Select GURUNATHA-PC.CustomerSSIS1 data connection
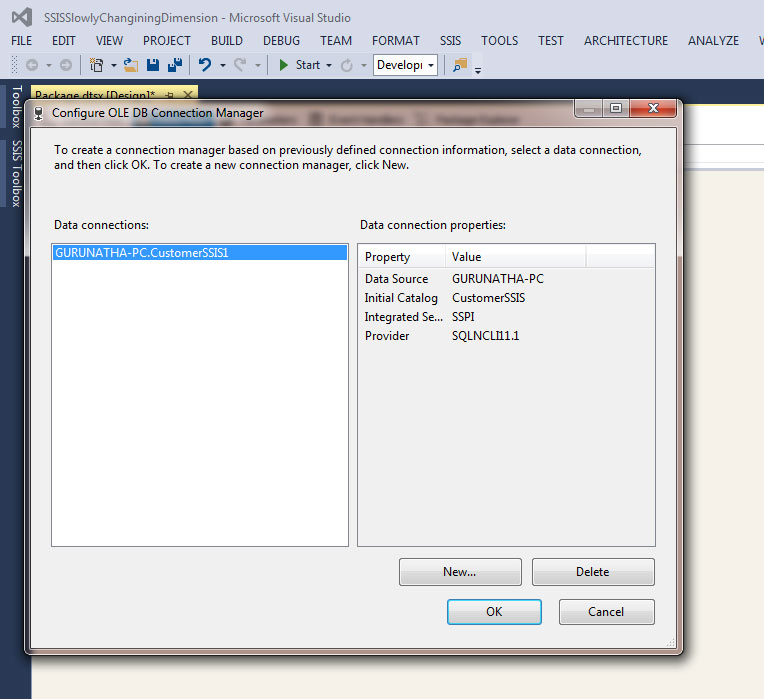Screen dimensions: 764x699 (x=200, y=252)
